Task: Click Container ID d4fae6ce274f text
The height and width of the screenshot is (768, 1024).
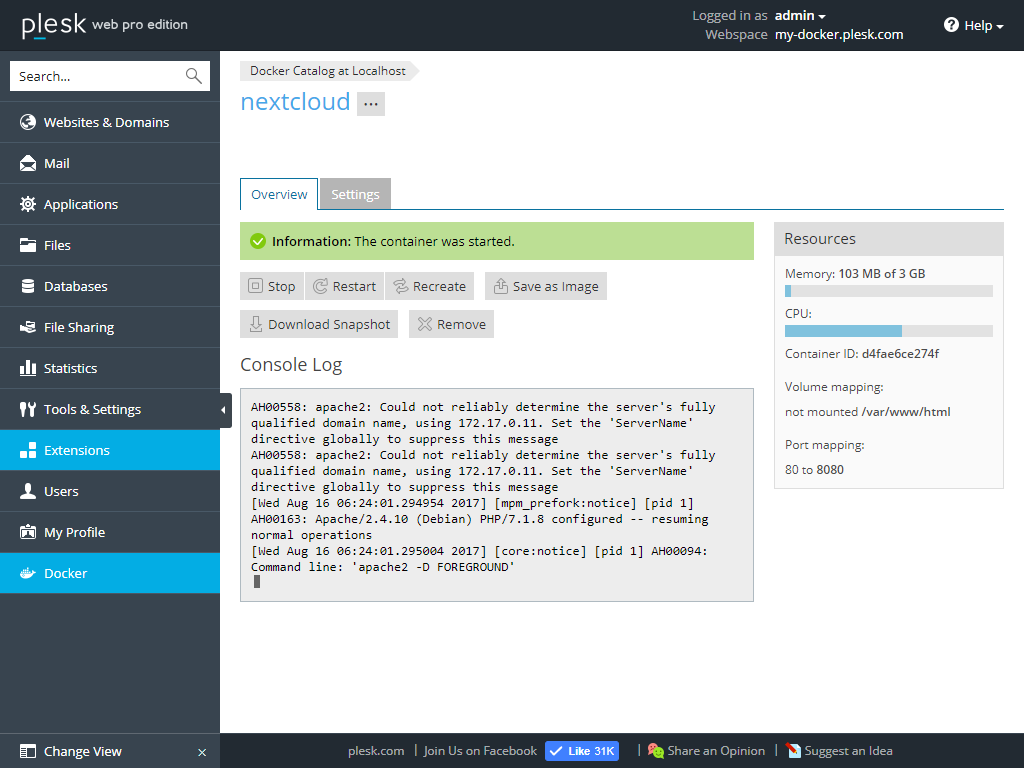Action: coord(862,354)
